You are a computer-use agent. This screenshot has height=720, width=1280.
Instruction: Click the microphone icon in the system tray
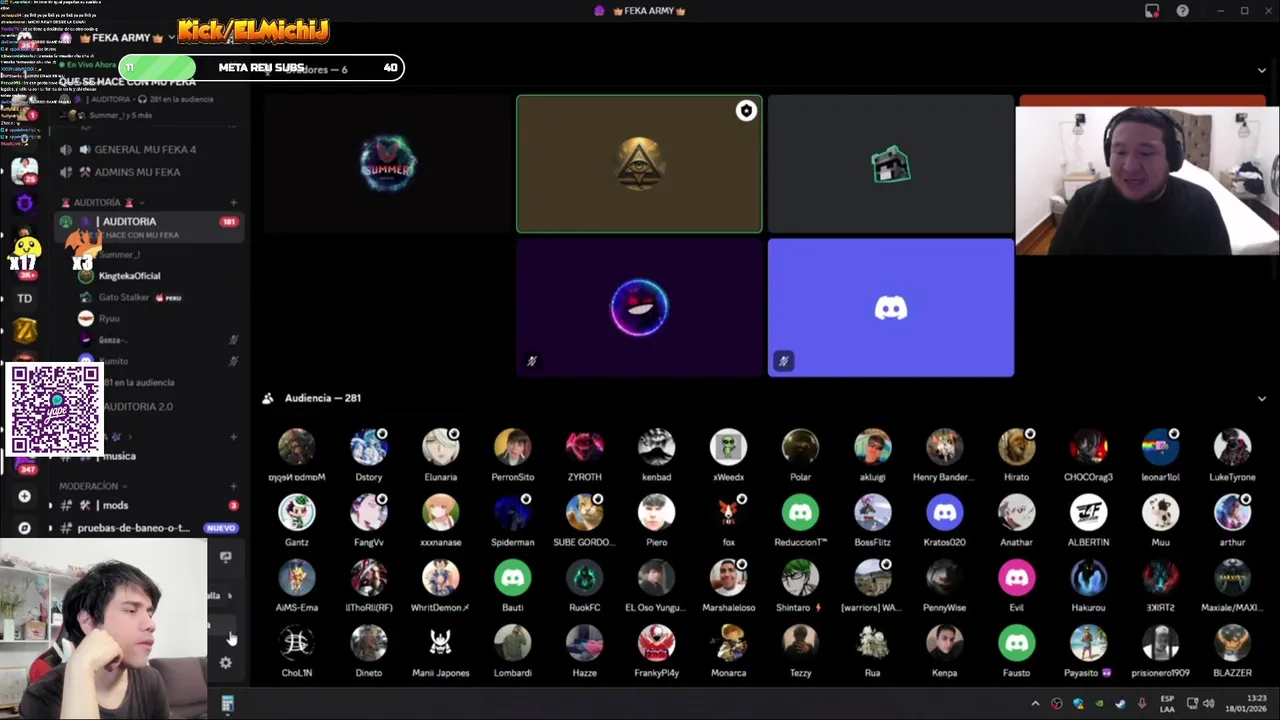tap(1142, 704)
